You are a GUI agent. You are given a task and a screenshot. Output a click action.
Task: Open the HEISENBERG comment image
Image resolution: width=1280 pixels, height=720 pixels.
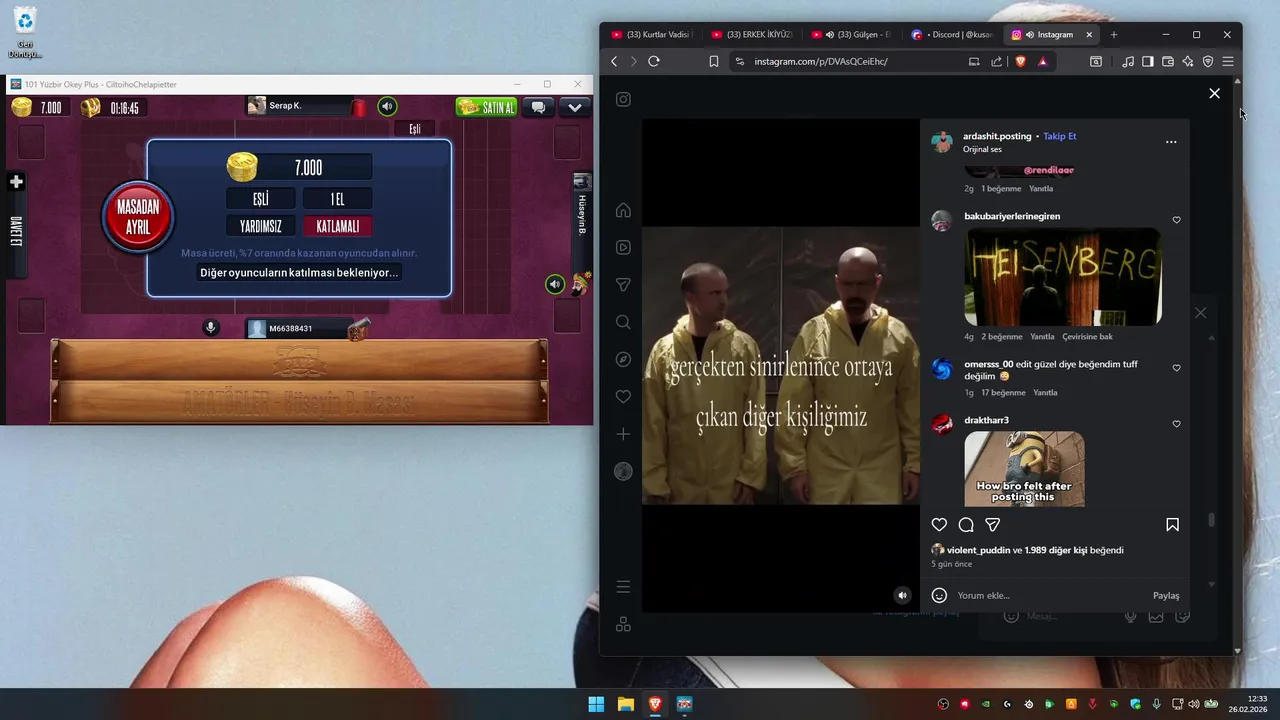click(x=1063, y=276)
